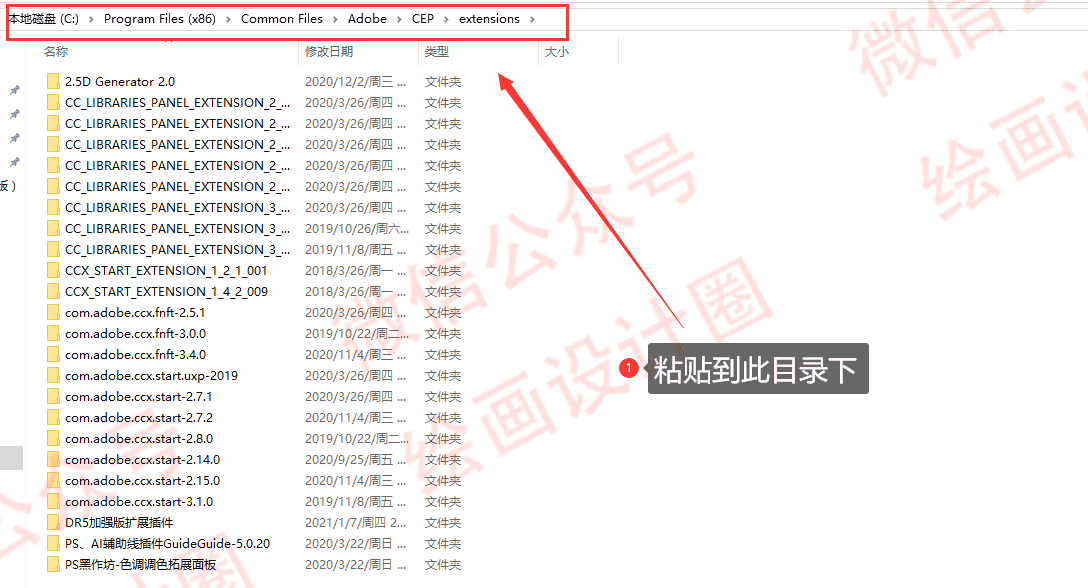1088x588 pixels.
Task: Click the folder icon beside CCX_START_EXTENSION_1_4_2_009
Action: point(53,292)
